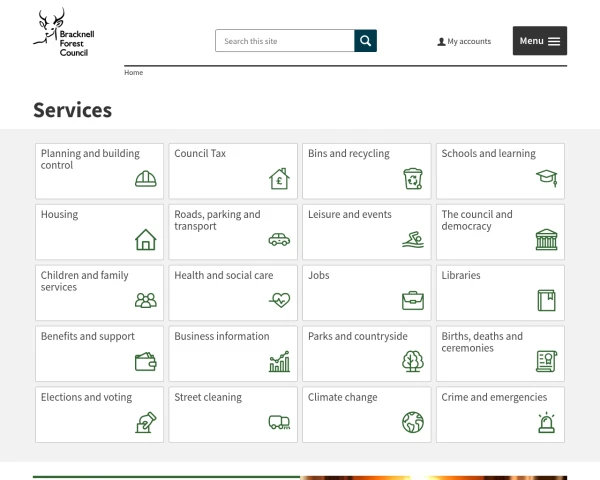Click the Bracknell Forest Council logo
The width and height of the screenshot is (600, 480).
(x=63, y=34)
